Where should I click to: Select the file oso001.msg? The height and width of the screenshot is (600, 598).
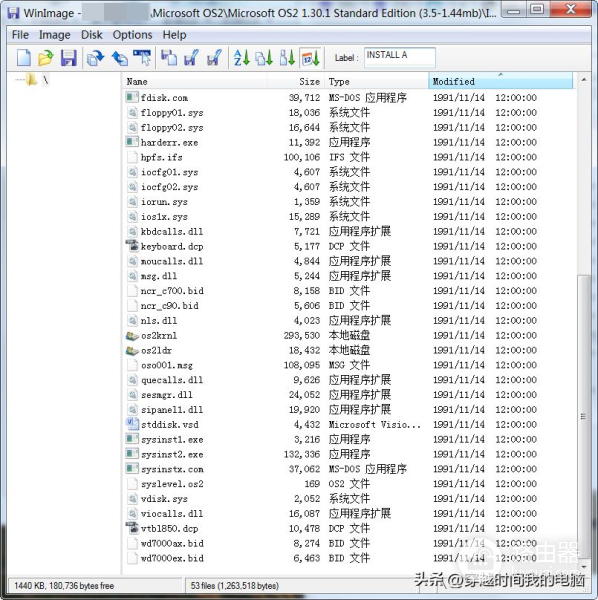point(167,365)
